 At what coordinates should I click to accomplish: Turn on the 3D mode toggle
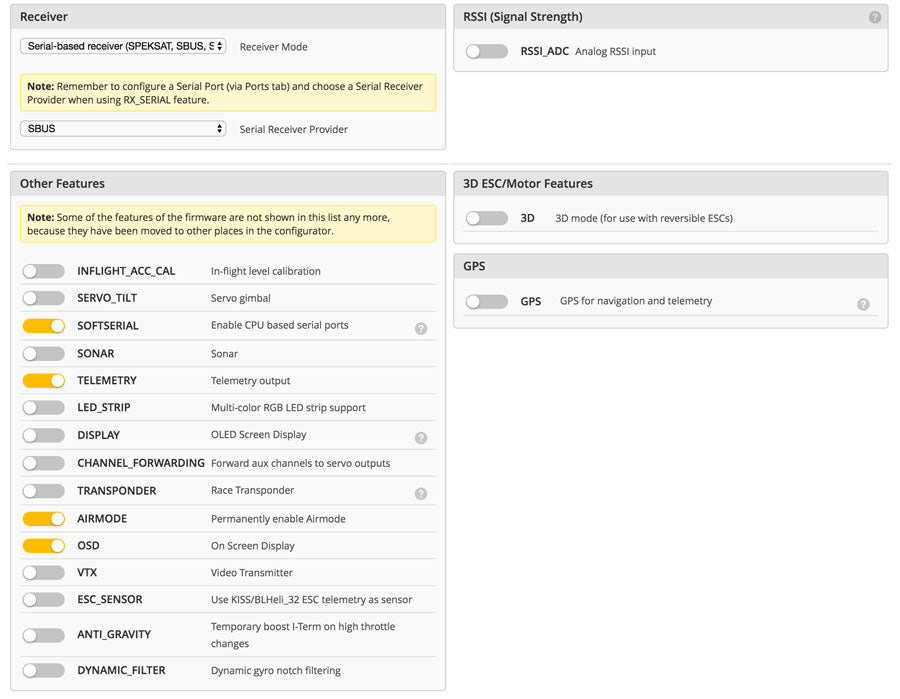pos(487,218)
